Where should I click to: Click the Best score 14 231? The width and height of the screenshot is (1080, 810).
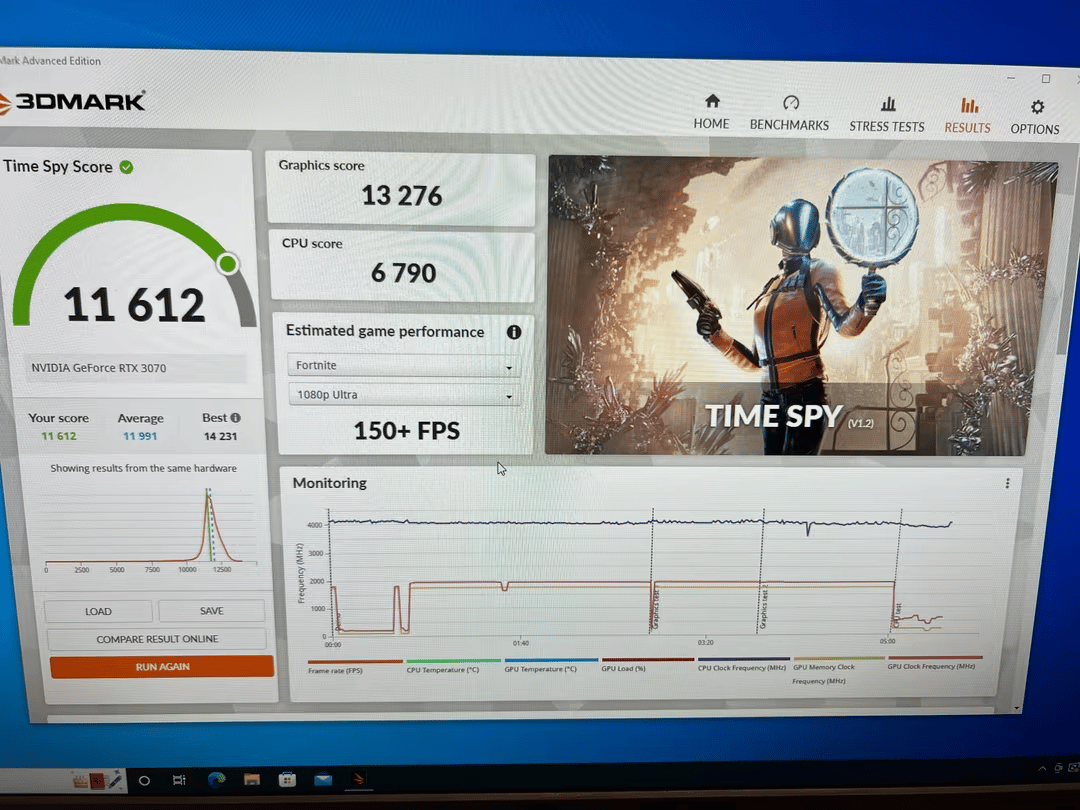pos(220,436)
